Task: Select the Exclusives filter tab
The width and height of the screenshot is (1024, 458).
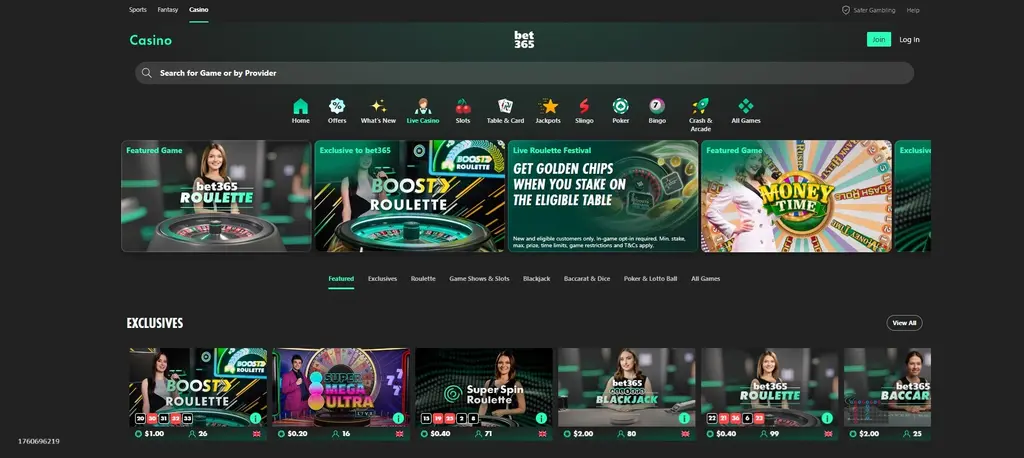Action: [x=382, y=279]
